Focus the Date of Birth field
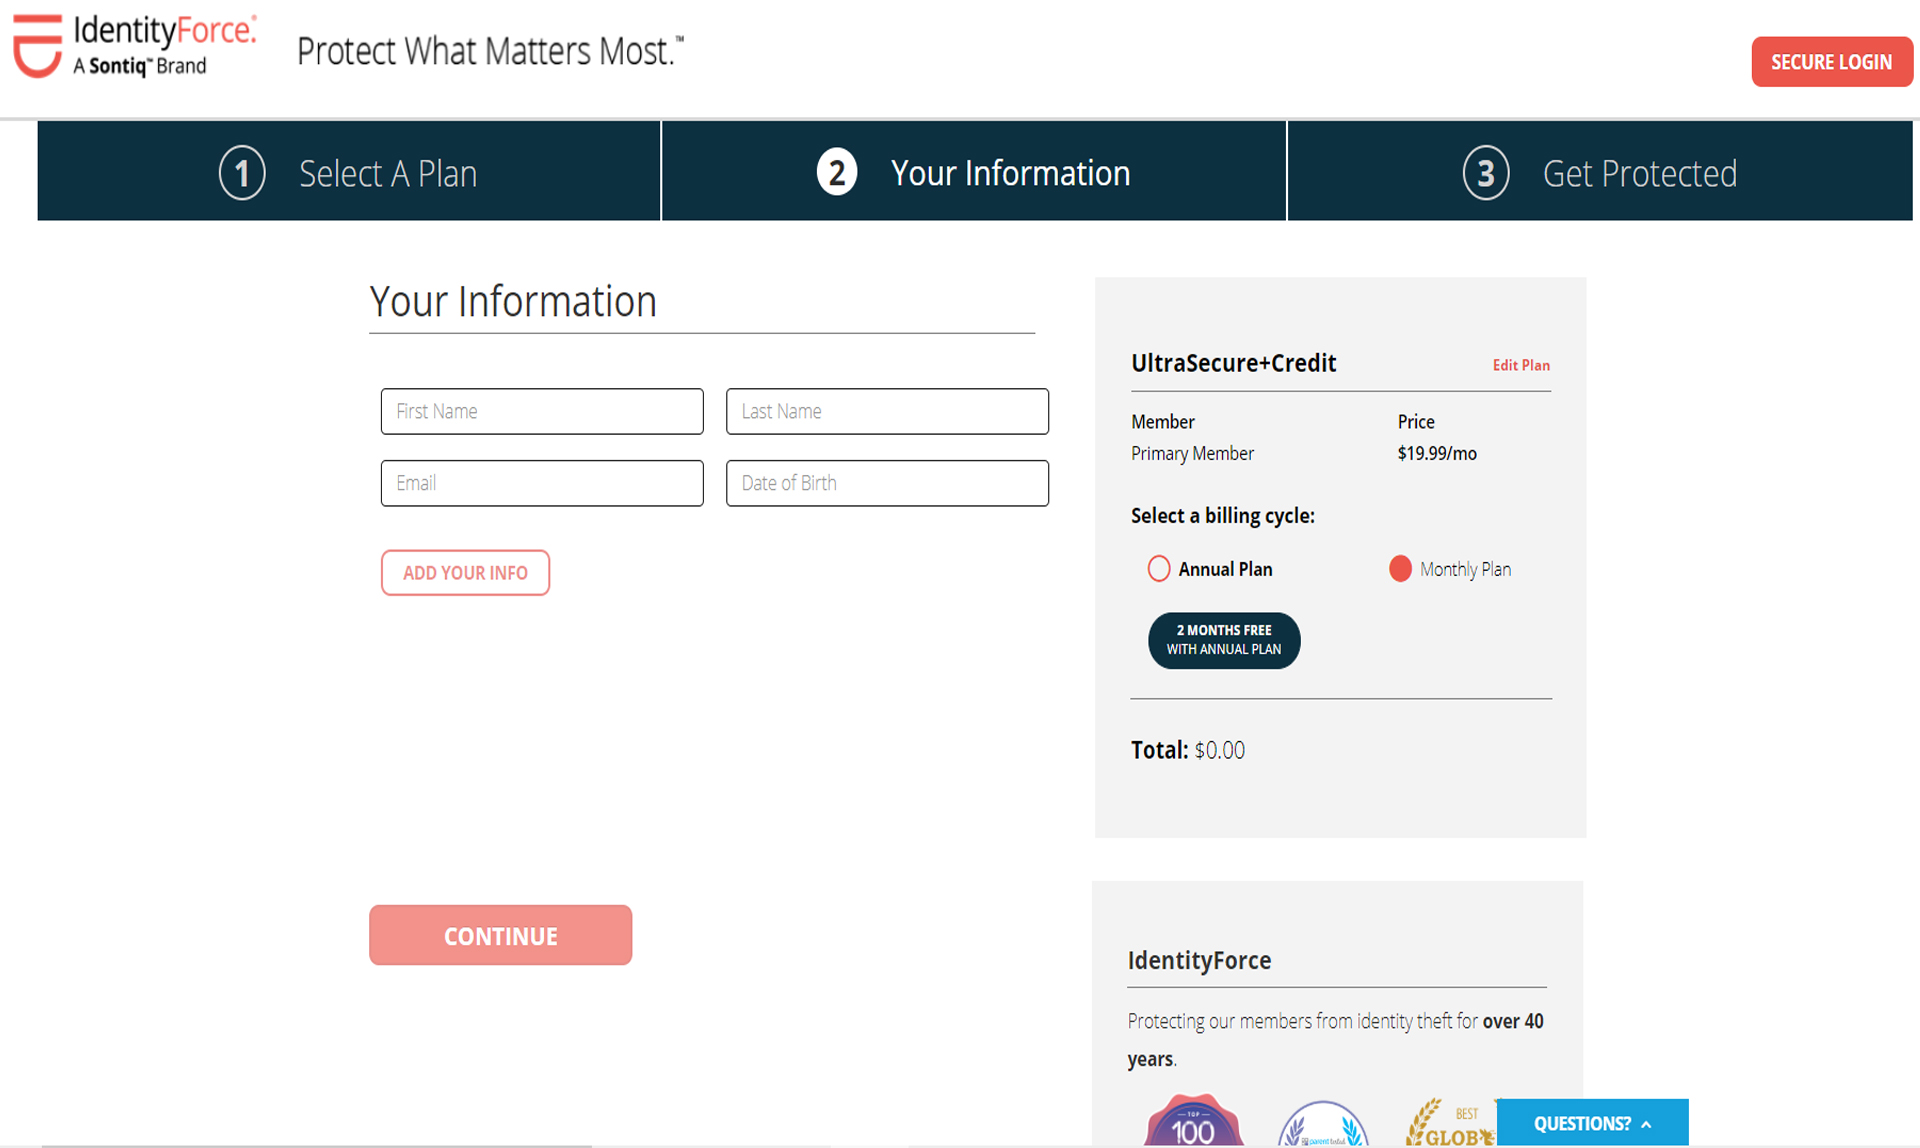This screenshot has width=1920, height=1148. pos(887,483)
